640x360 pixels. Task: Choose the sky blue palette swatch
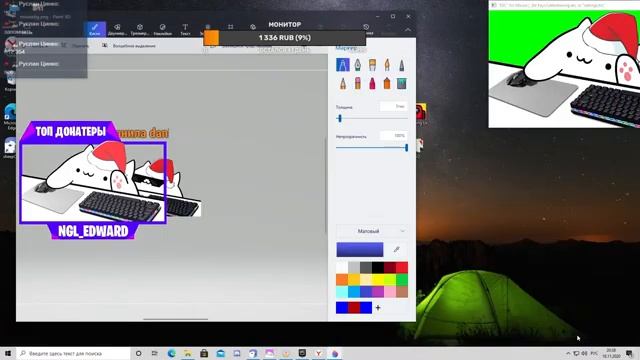tap(354, 291)
